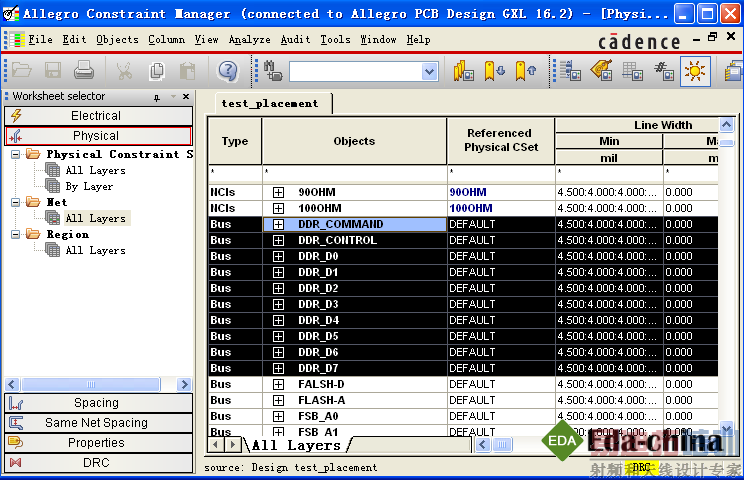Click the filter rows toolbar icon
Viewport: 744px width, 480px height.
570,71
